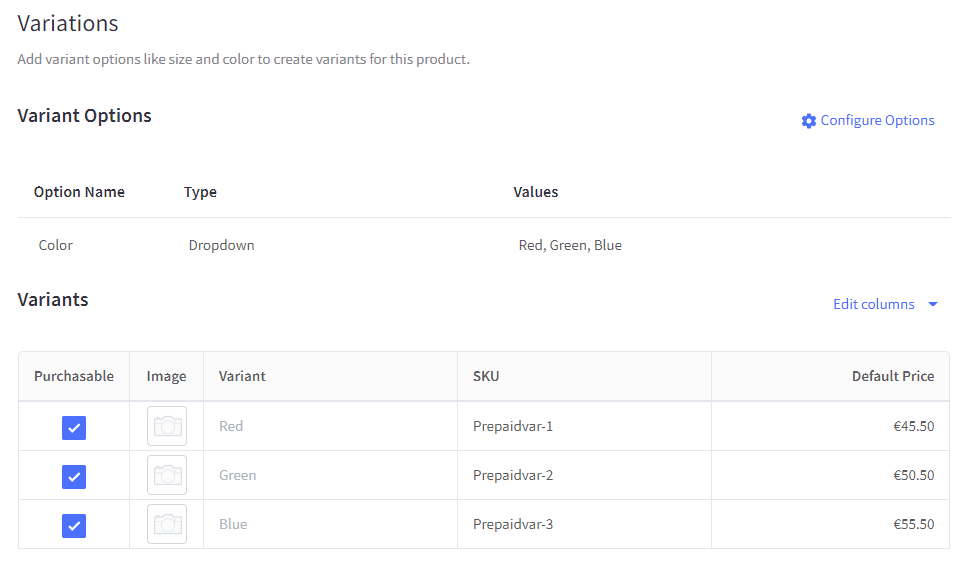The width and height of the screenshot is (970, 564).
Task: Click the Configure Options gear icon
Action: click(x=809, y=121)
